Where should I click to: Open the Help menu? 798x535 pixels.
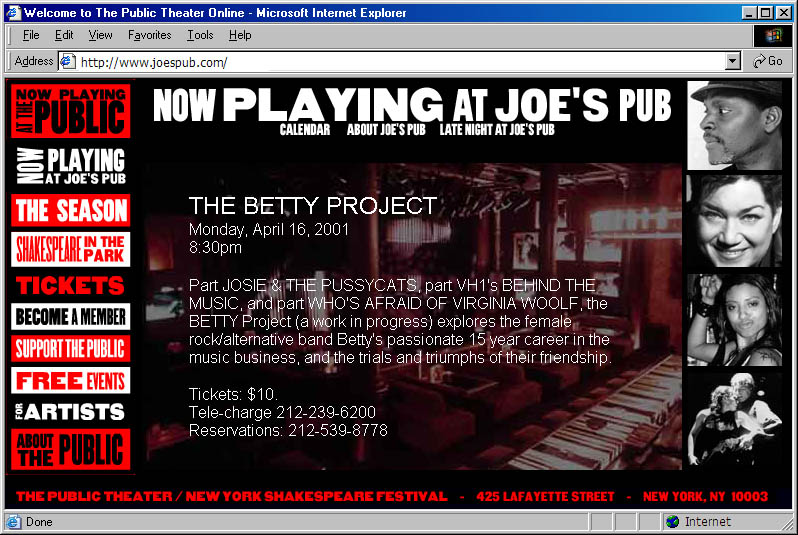(x=240, y=35)
